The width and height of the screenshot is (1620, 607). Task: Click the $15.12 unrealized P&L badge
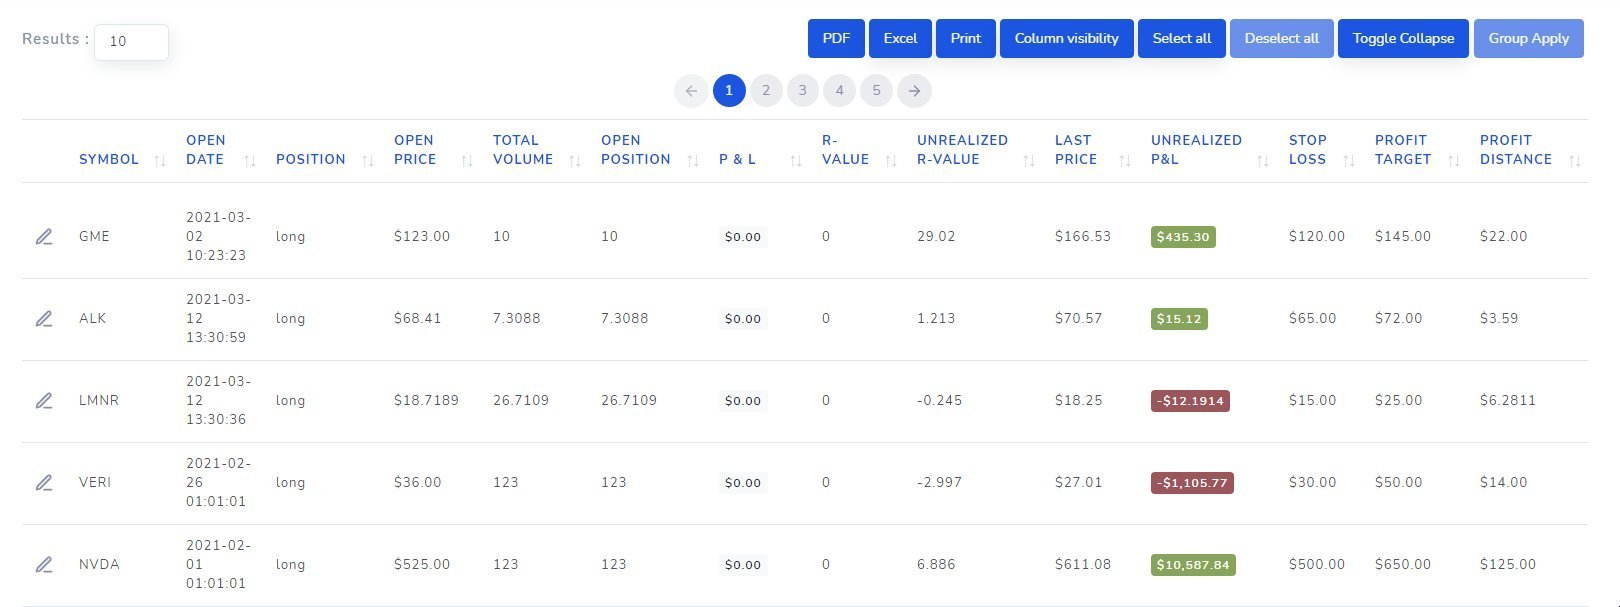tap(1179, 319)
